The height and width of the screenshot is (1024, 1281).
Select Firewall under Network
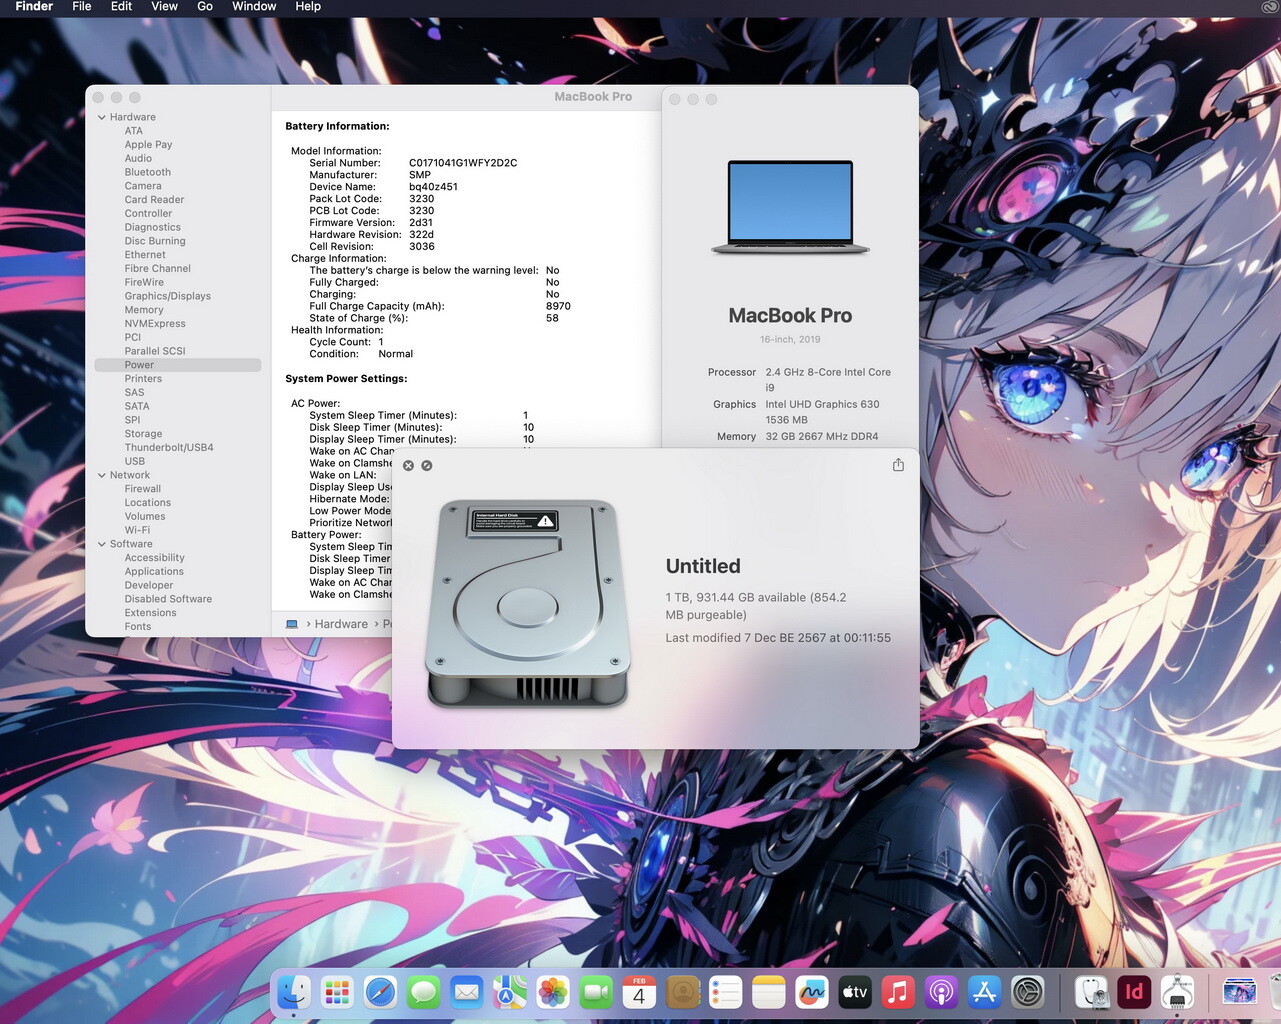point(143,489)
